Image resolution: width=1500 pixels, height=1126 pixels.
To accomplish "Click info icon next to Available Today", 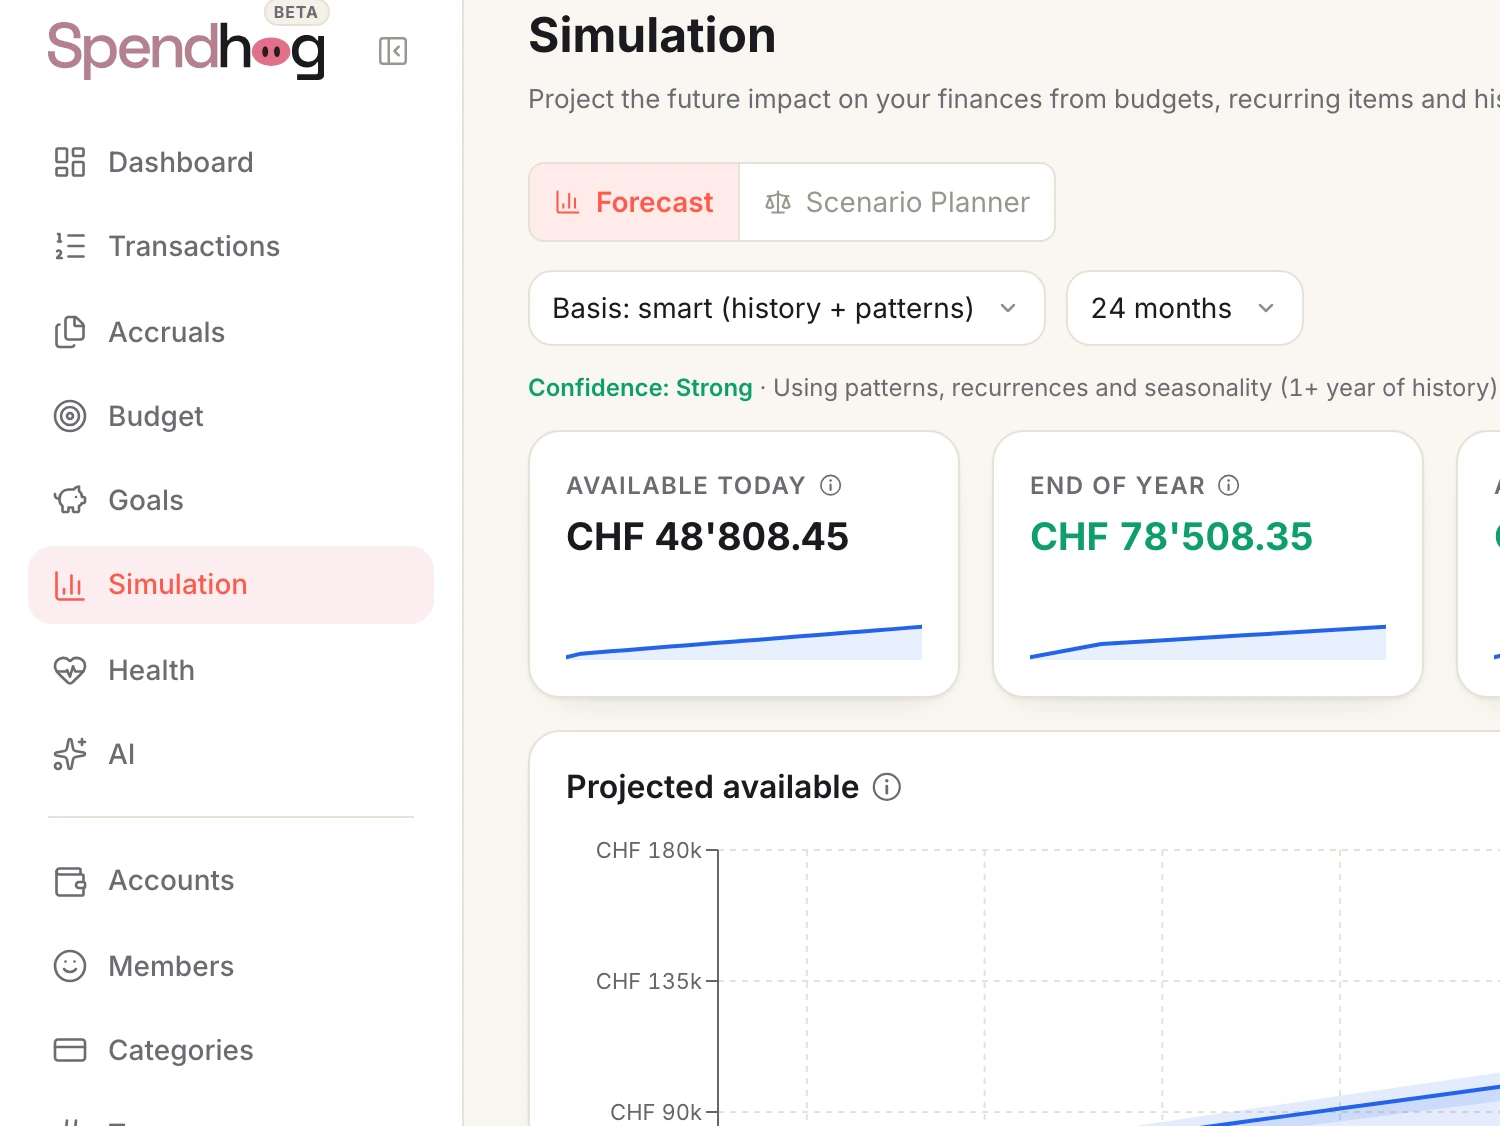I will pyautogui.click(x=831, y=485).
